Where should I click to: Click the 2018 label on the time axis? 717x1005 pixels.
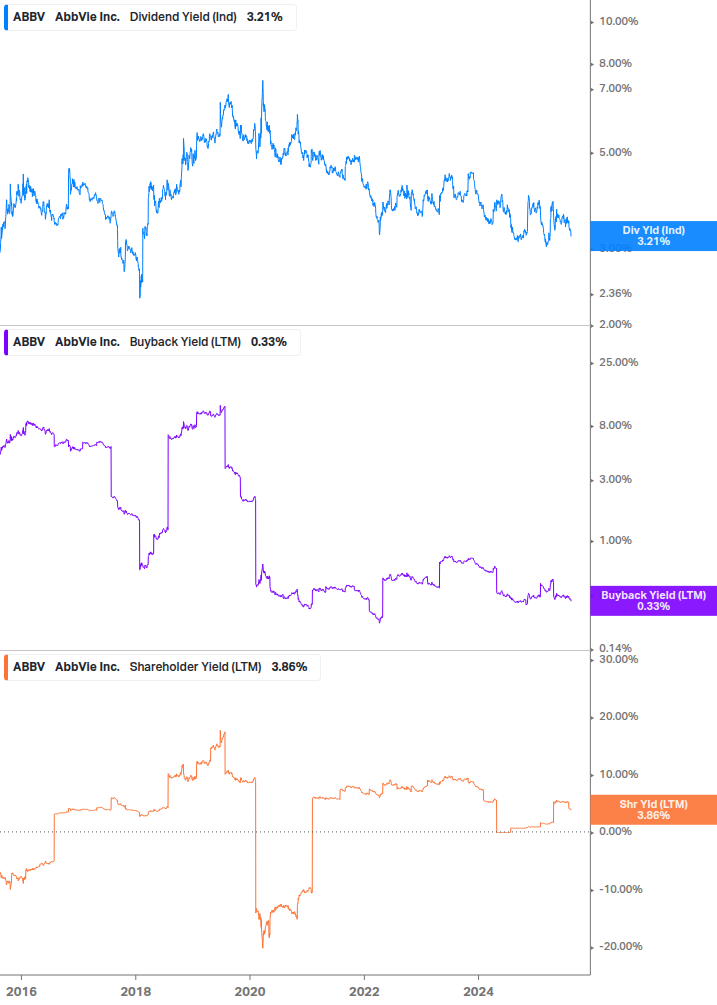(136, 992)
